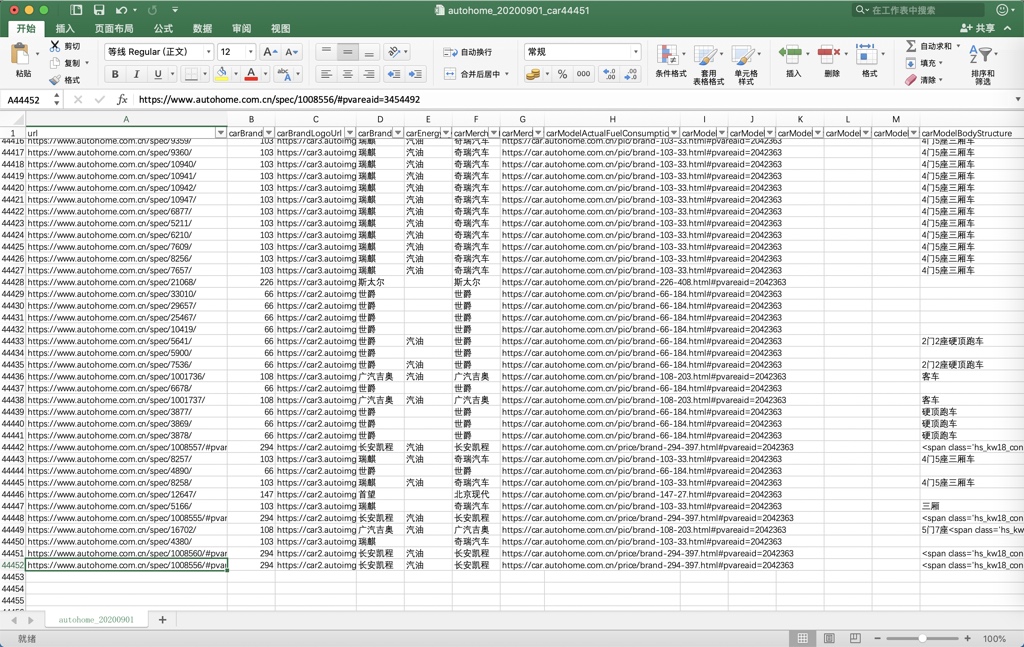This screenshot has height=647, width=1024.
Task: Click the Cut scissors icon
Action: (55, 46)
